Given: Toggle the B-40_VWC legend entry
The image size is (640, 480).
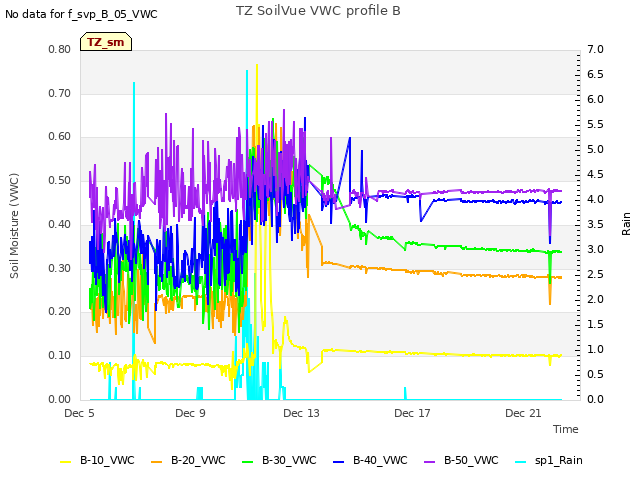Looking at the screenshot, I should point(370,460).
